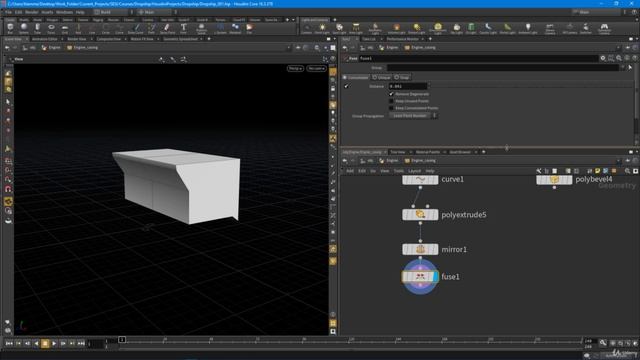The height and width of the screenshot is (360, 640).
Task: Click Engine in viewport path bar
Action: 51,48
